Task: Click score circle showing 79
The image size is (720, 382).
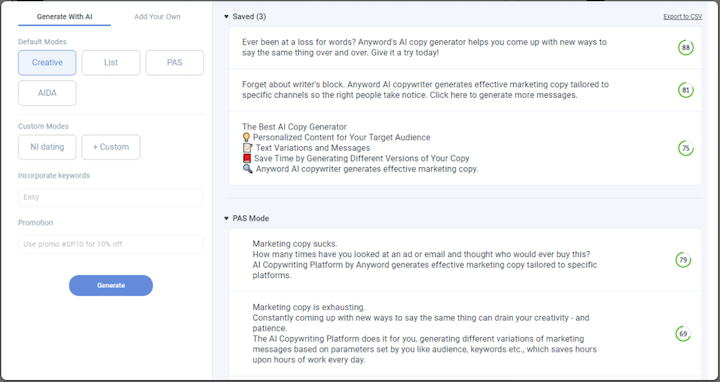Action: (683, 260)
